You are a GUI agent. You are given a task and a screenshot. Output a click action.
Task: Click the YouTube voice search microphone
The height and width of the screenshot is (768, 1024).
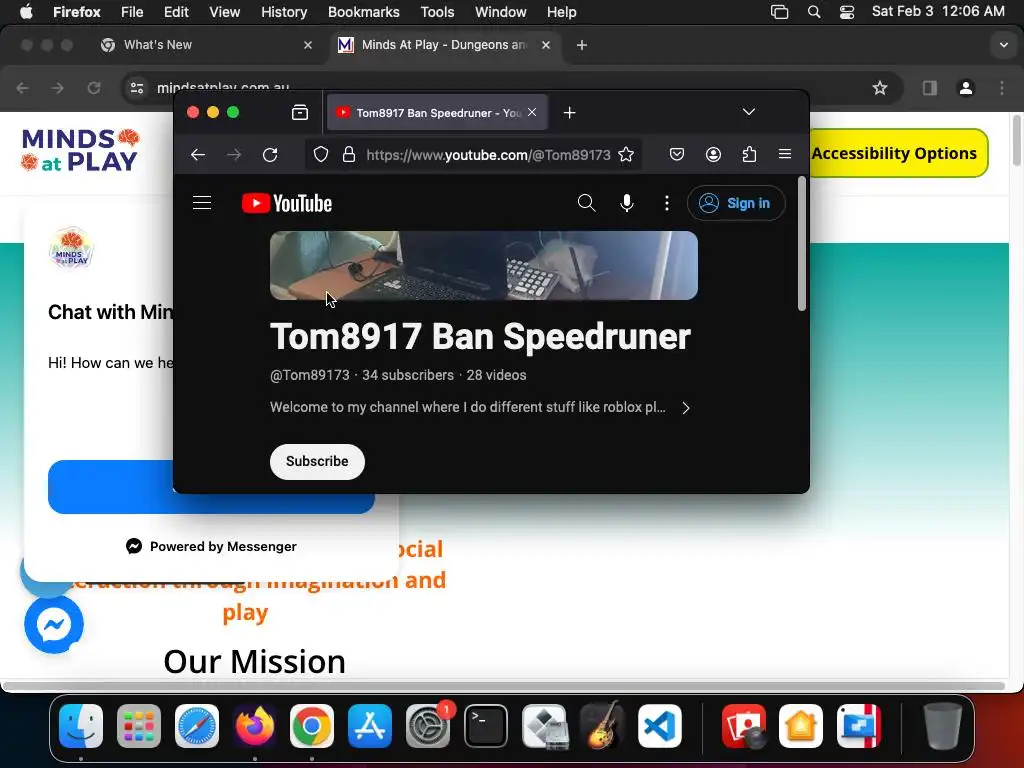coord(626,203)
